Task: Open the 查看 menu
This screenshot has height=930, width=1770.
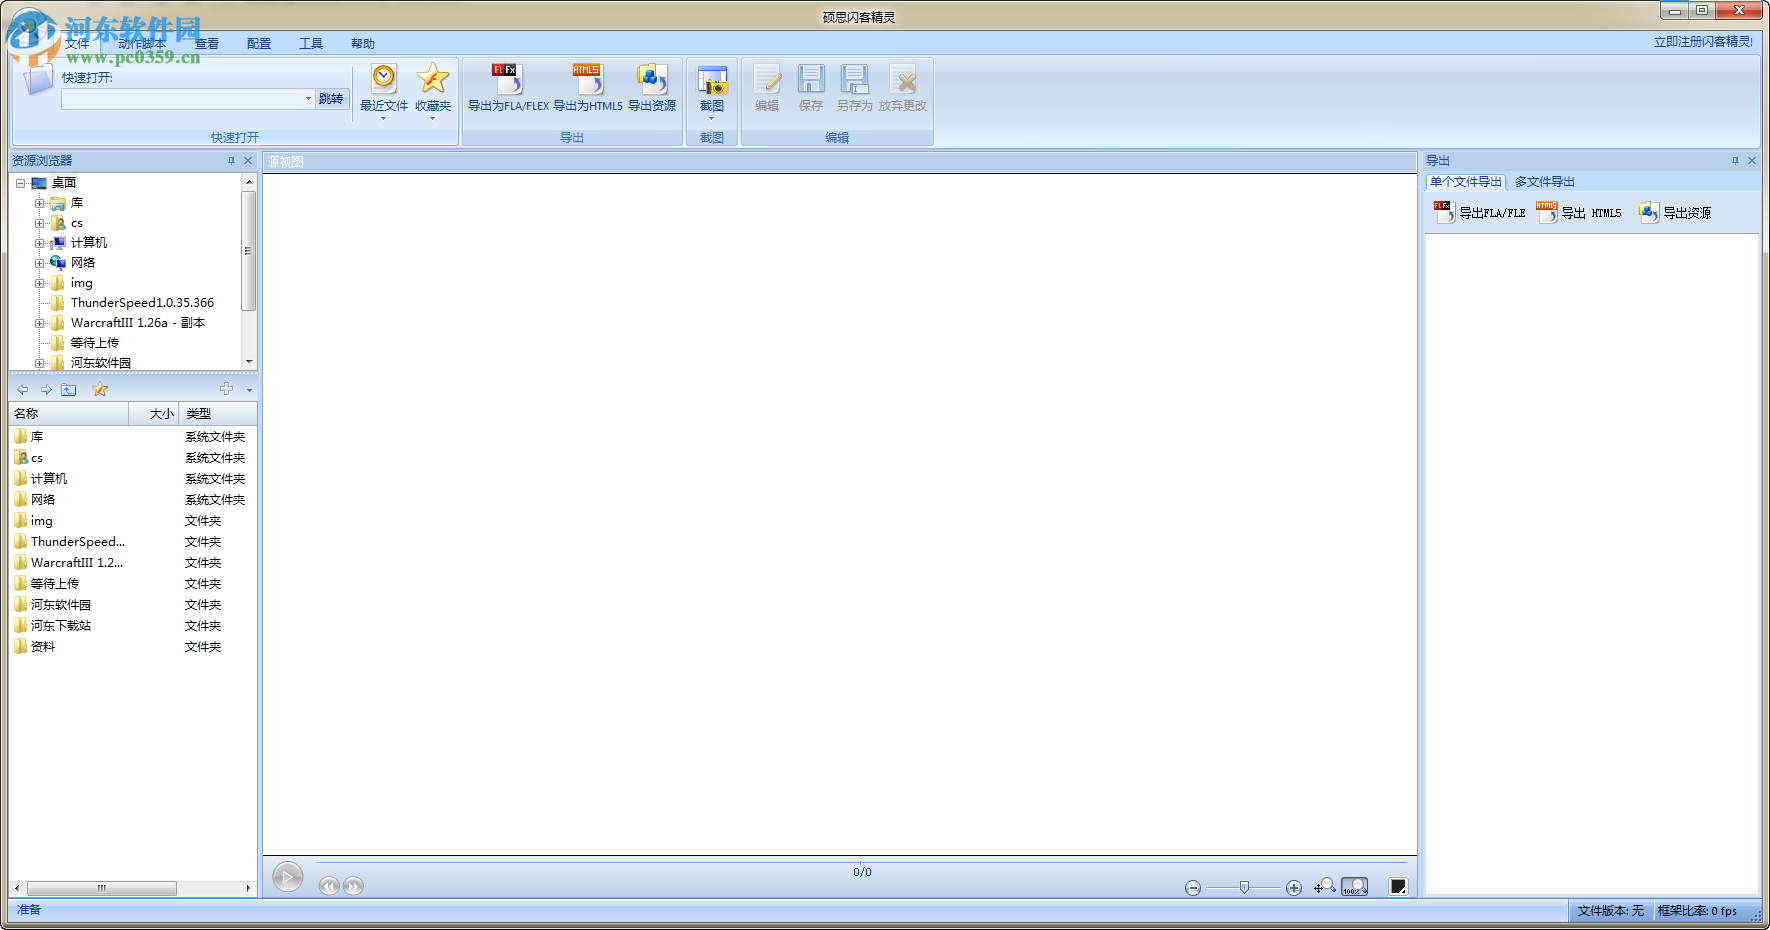Action: pyautogui.click(x=207, y=44)
